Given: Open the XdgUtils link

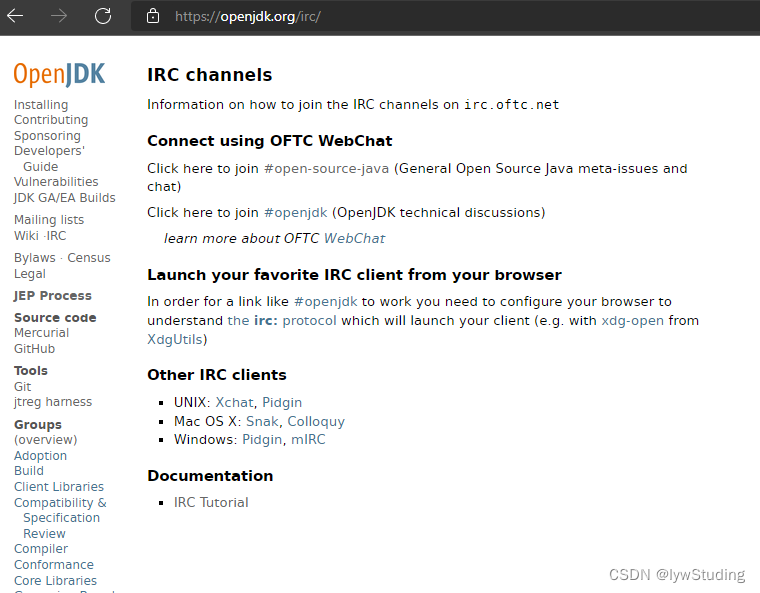Looking at the screenshot, I should (x=175, y=339).
